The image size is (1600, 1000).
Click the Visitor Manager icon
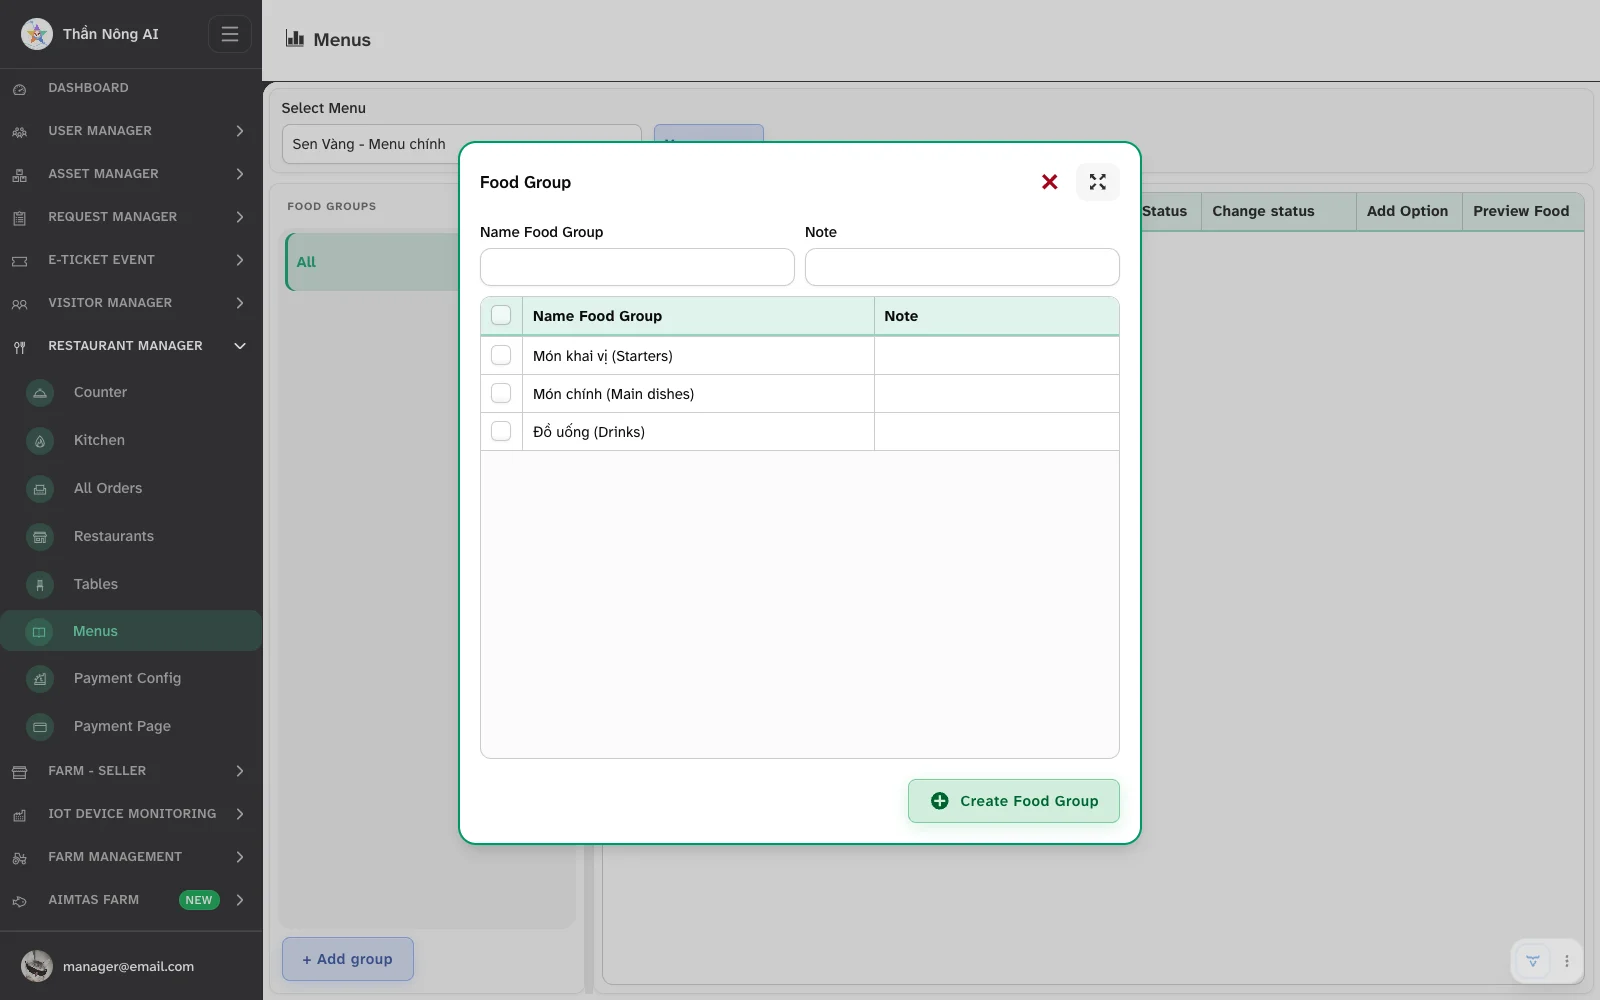pyautogui.click(x=19, y=304)
